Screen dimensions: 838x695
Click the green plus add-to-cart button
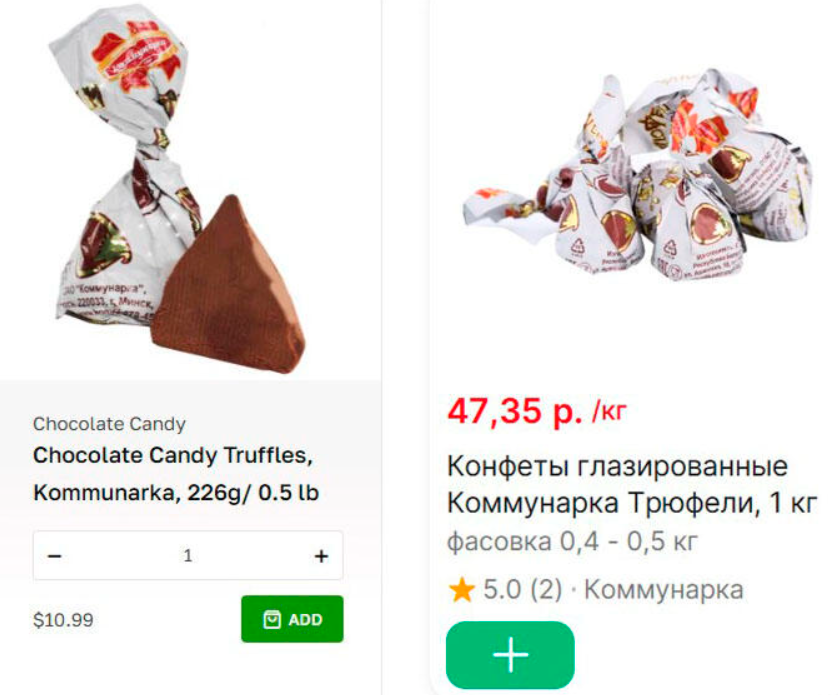coord(510,655)
